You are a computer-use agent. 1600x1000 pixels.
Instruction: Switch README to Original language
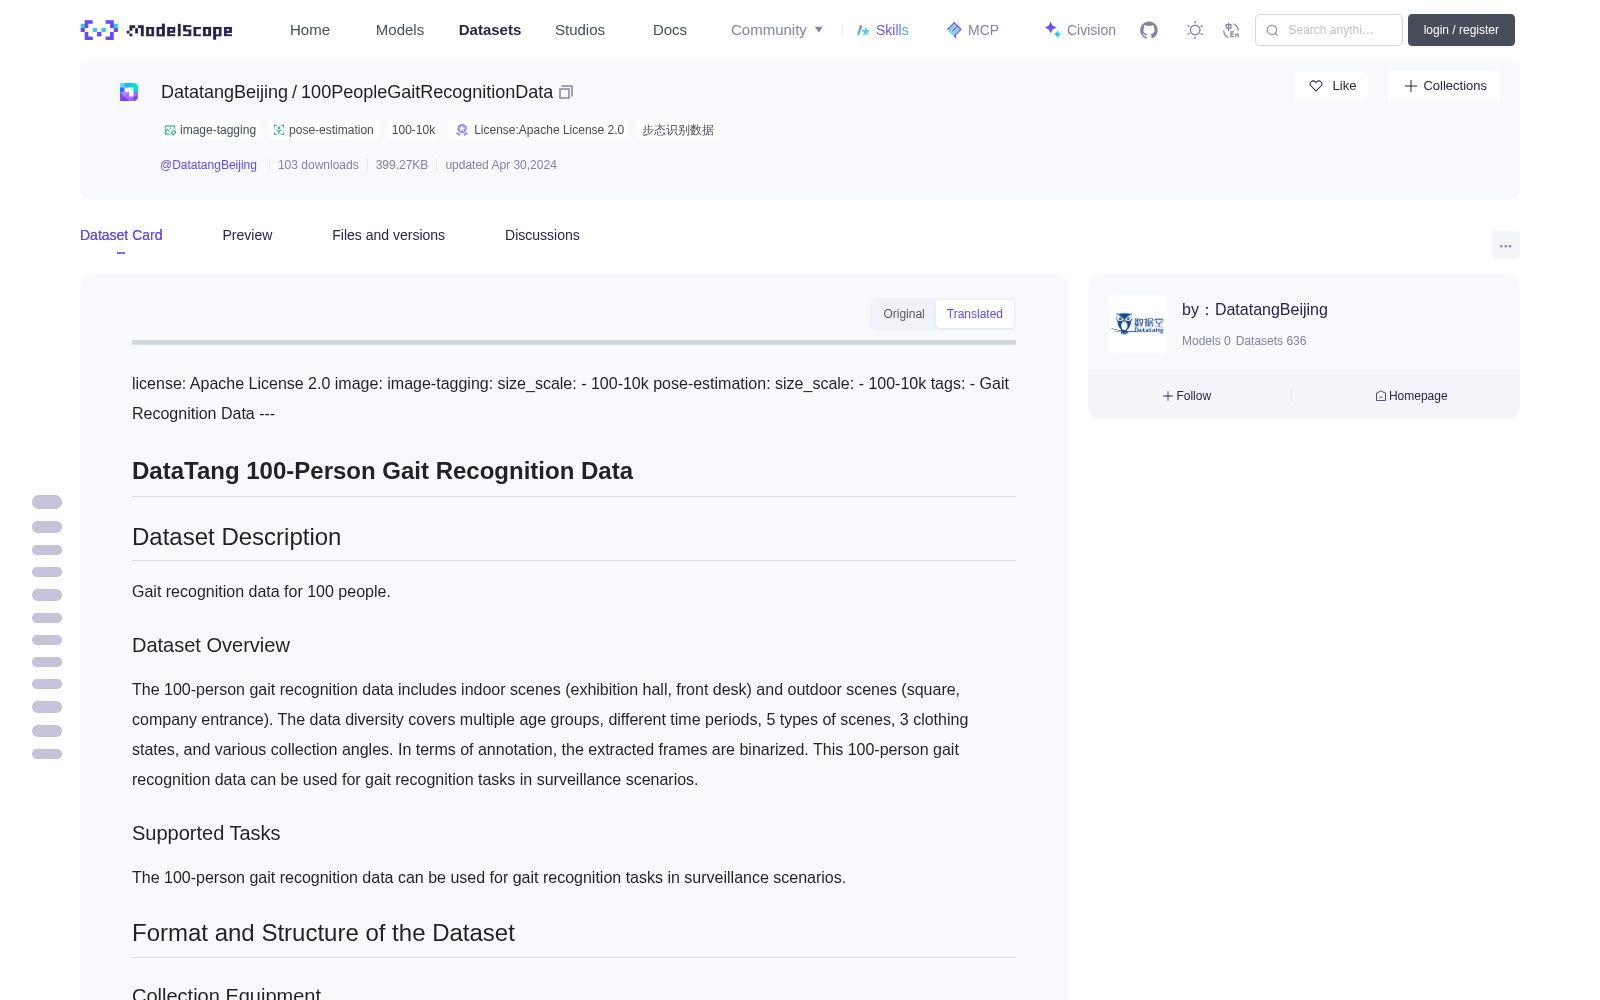pos(904,314)
